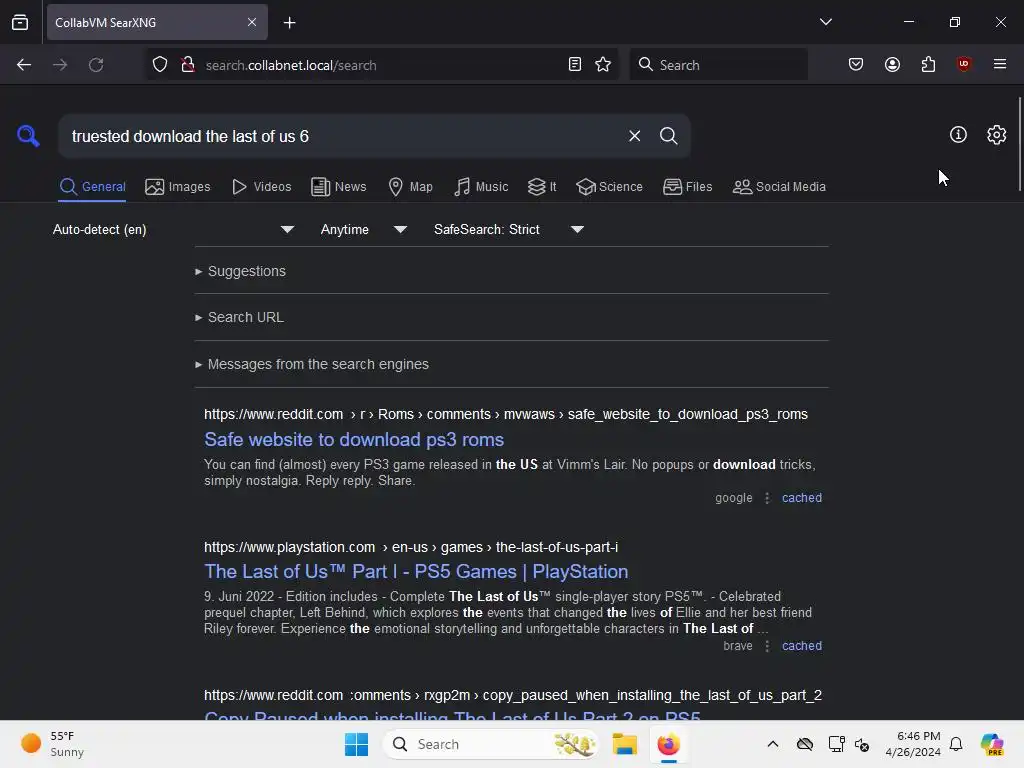
Task: Show hidden system tray icons chevron
Action: pyautogui.click(x=773, y=744)
